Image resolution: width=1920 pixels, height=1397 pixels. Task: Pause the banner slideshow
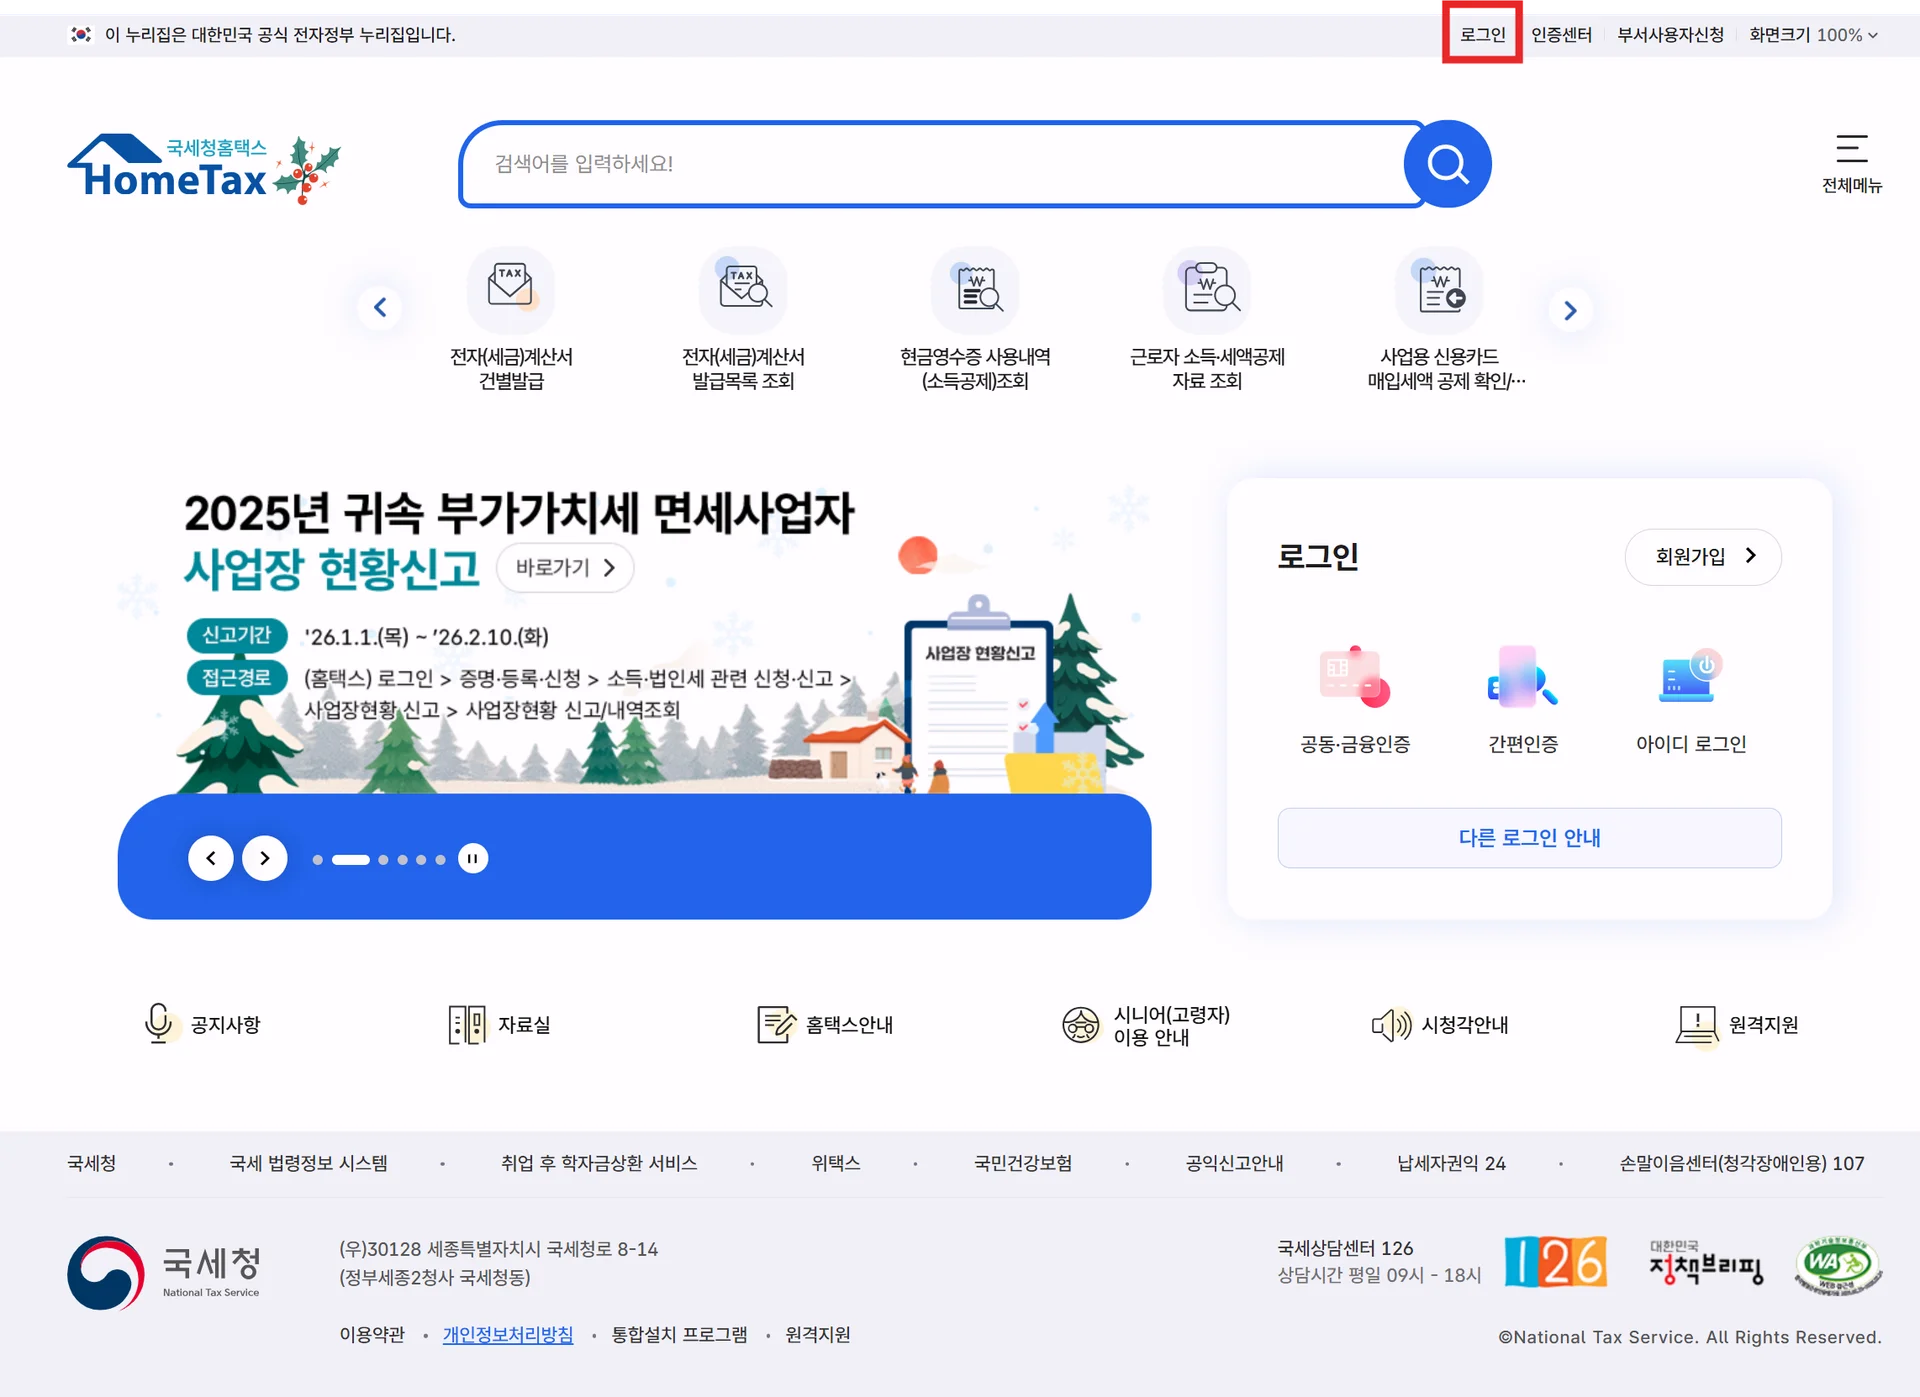(473, 859)
